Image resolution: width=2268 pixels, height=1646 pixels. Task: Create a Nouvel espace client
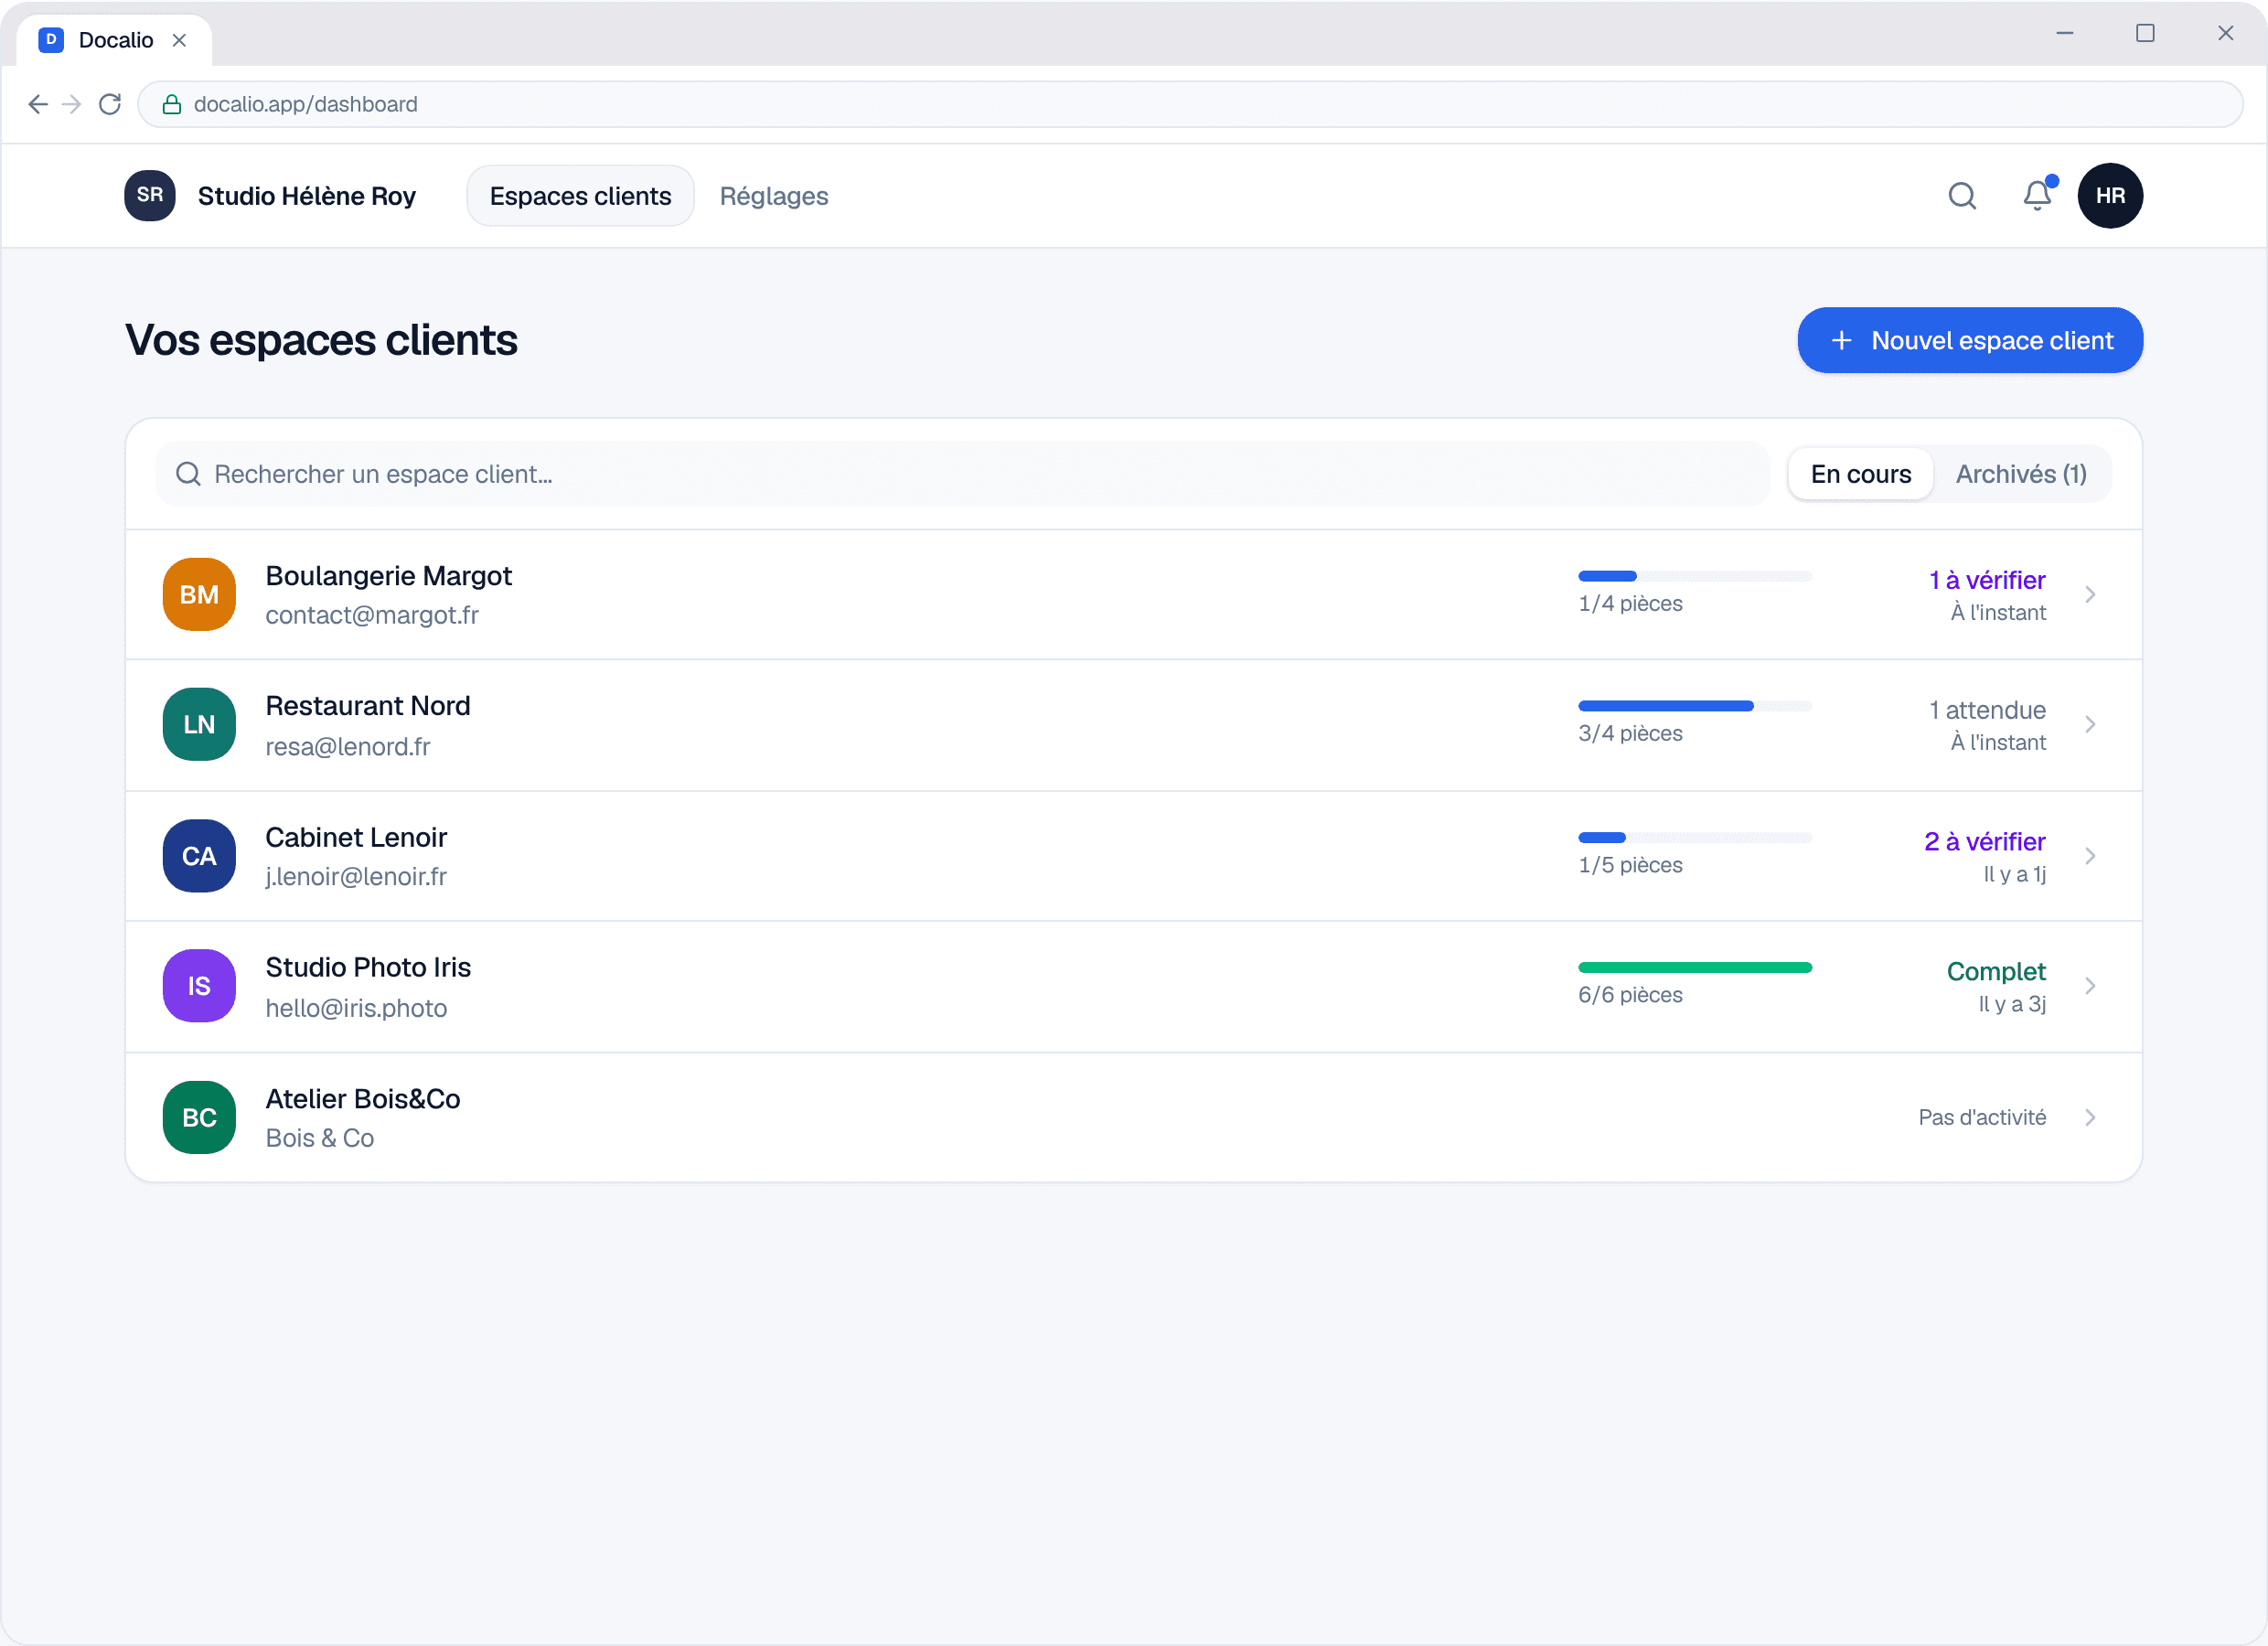pos(1970,340)
